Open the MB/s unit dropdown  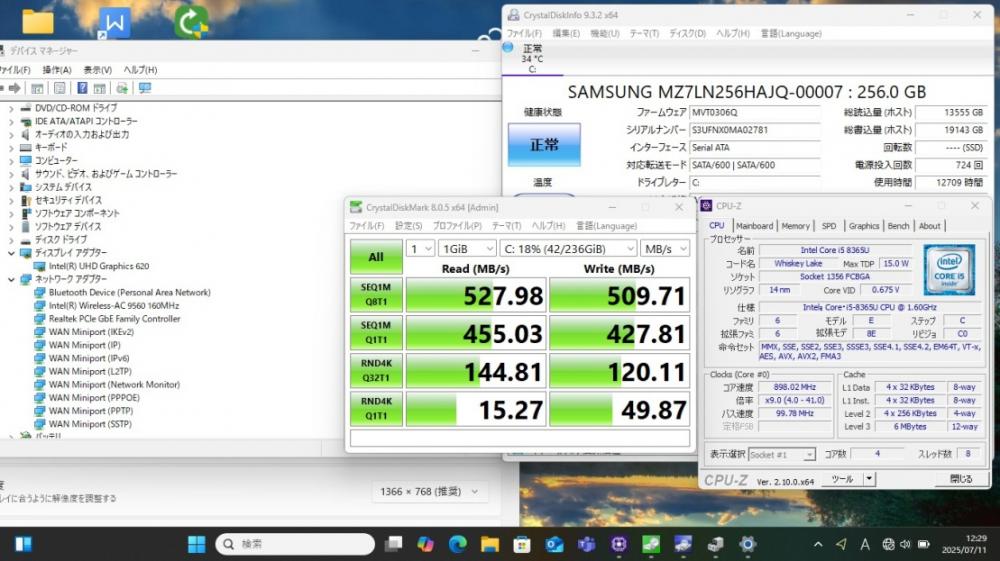(x=665, y=249)
